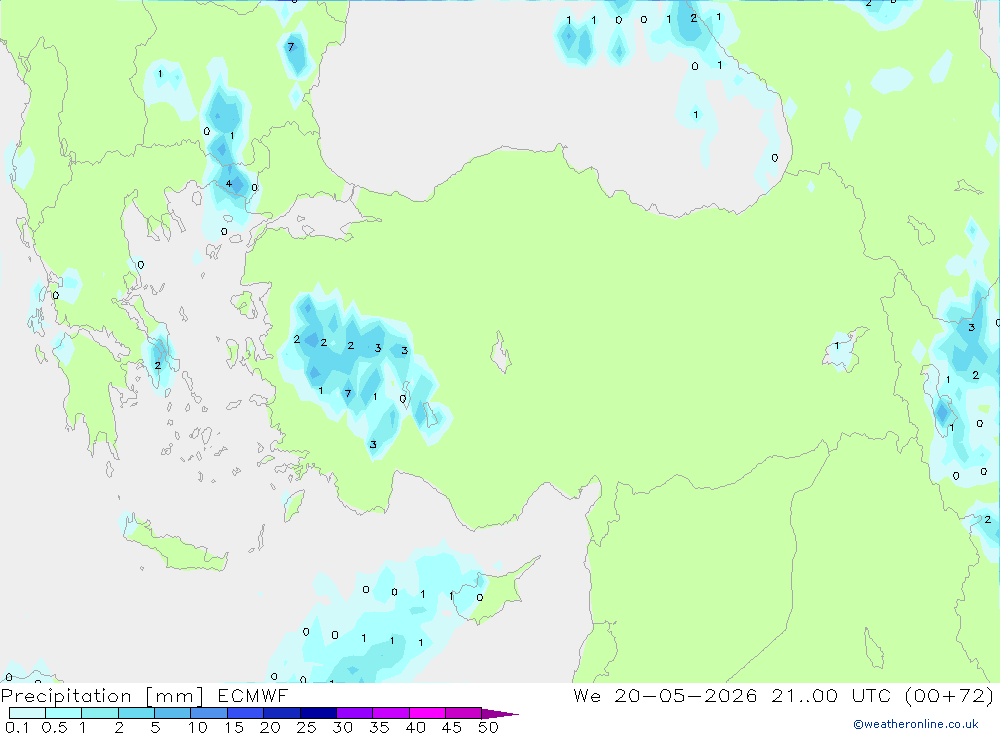Click the "4" precipitation value over northern Greece

228,184
